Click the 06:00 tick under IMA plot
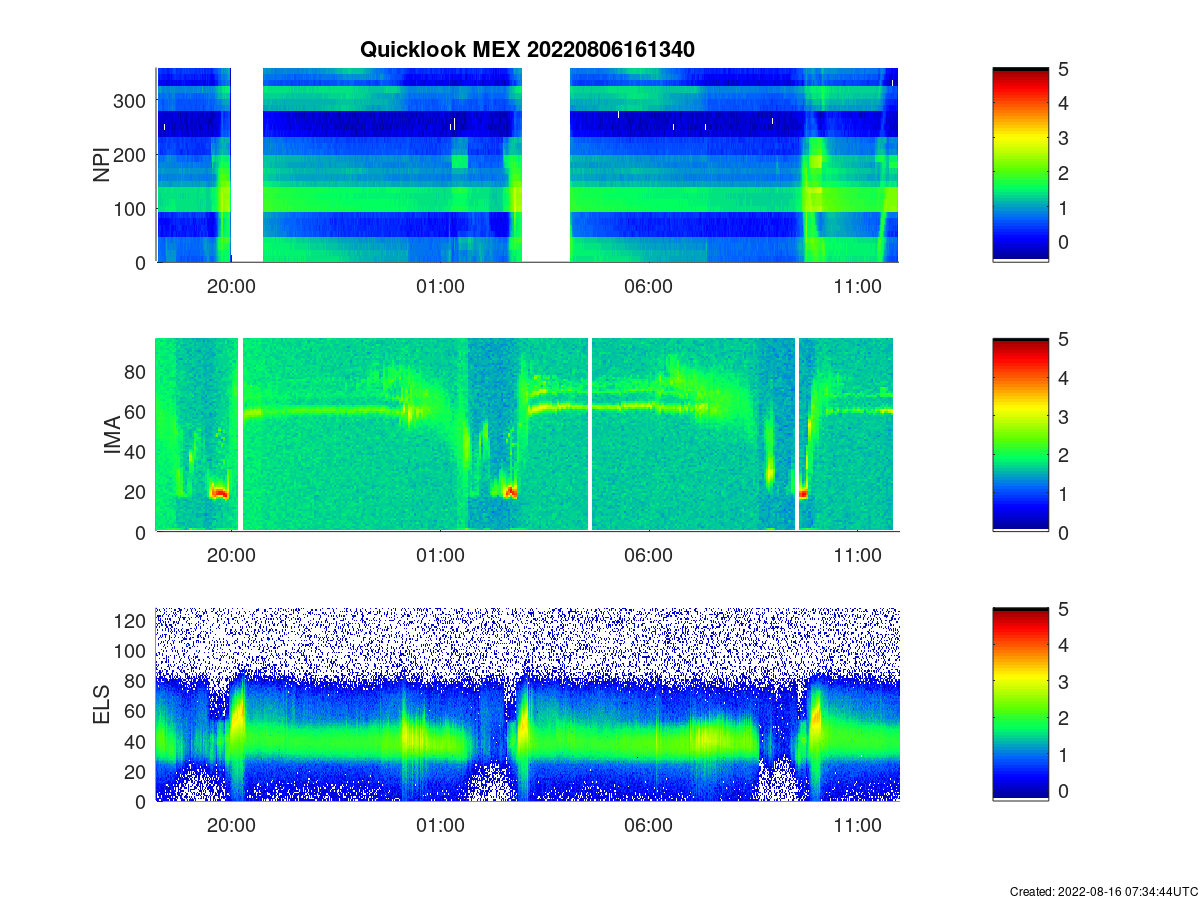The width and height of the screenshot is (1200, 900). click(648, 556)
